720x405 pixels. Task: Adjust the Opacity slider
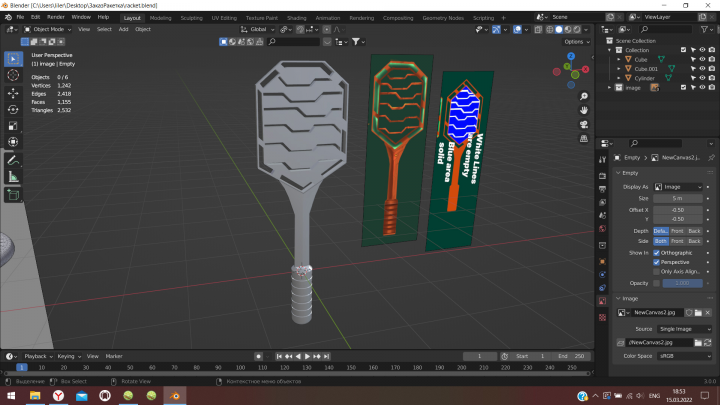[x=682, y=283]
